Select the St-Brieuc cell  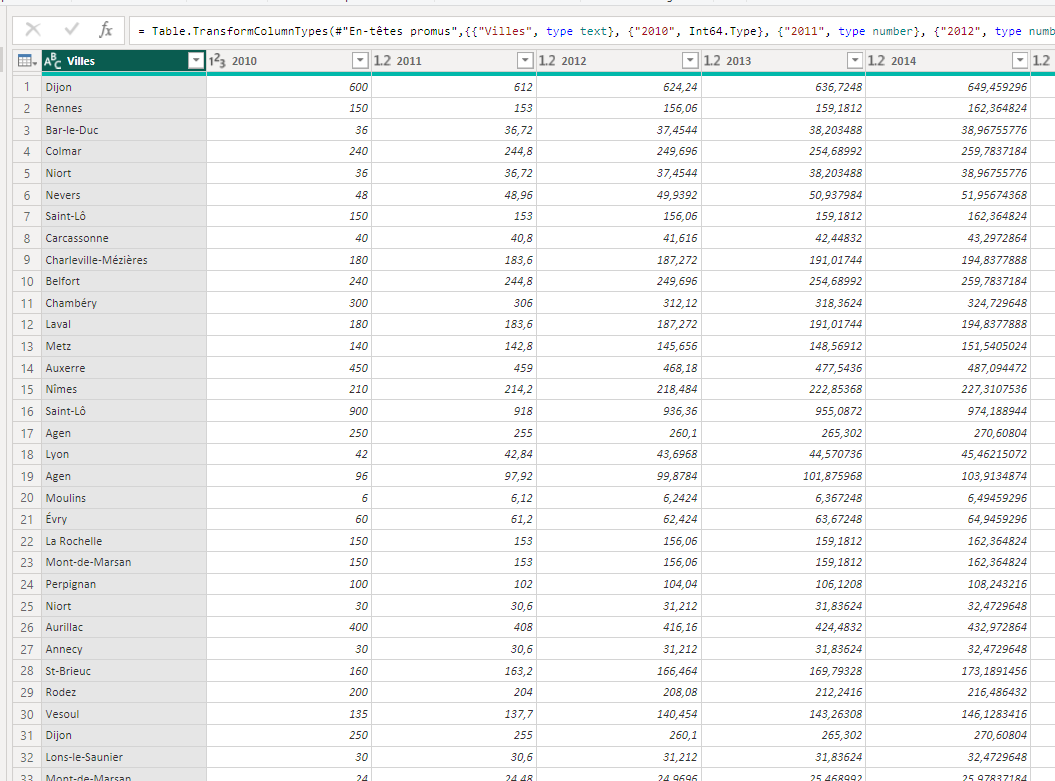(x=124, y=671)
